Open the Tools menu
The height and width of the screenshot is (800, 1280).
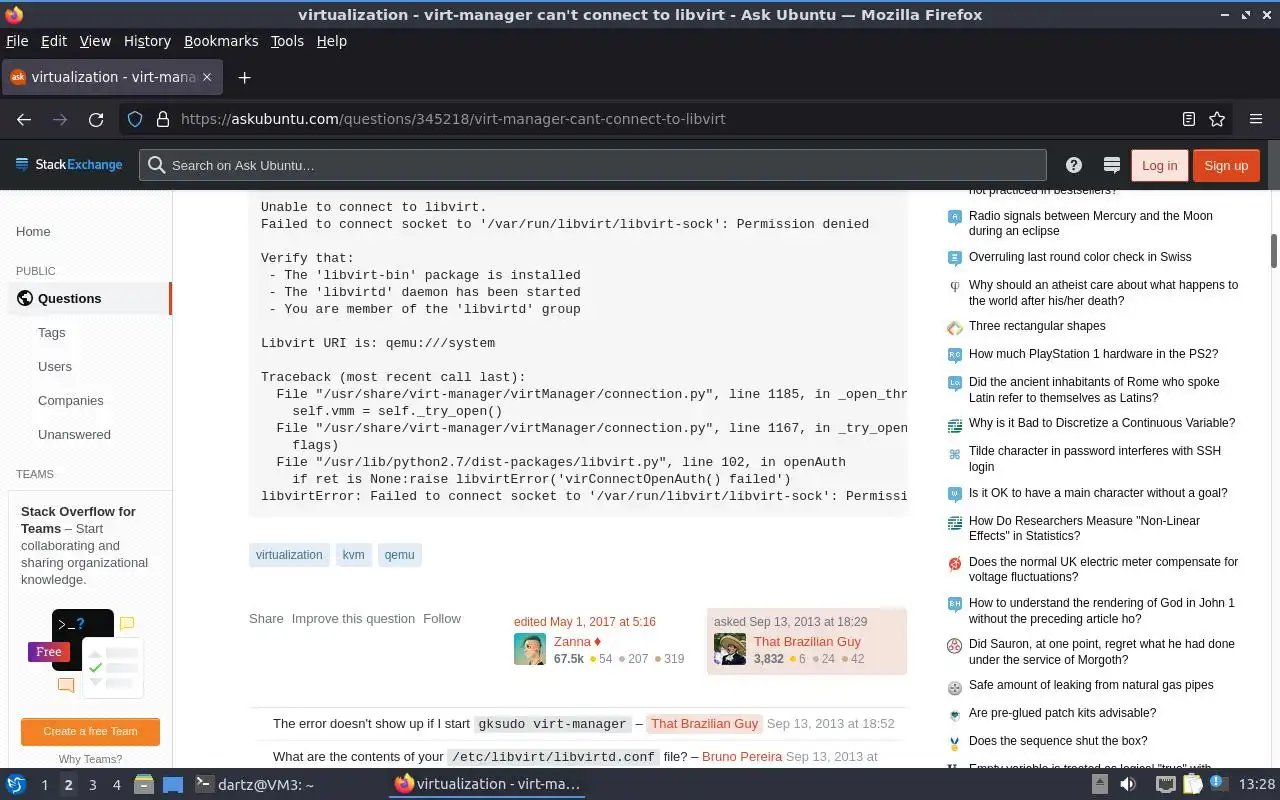coord(287,41)
